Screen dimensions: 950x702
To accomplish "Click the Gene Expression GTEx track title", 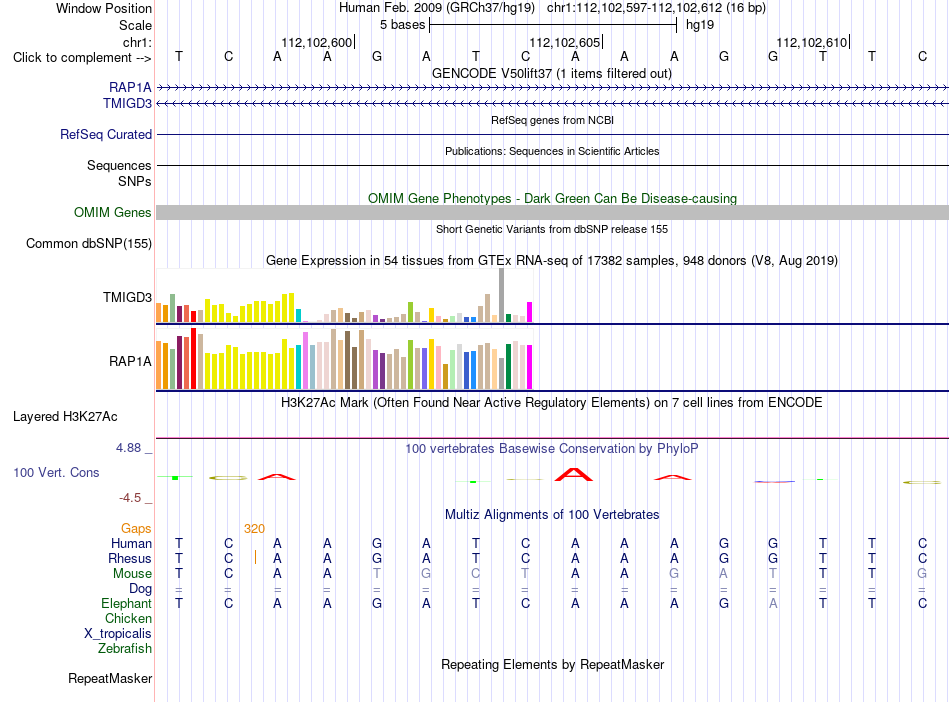I will [x=551, y=261].
